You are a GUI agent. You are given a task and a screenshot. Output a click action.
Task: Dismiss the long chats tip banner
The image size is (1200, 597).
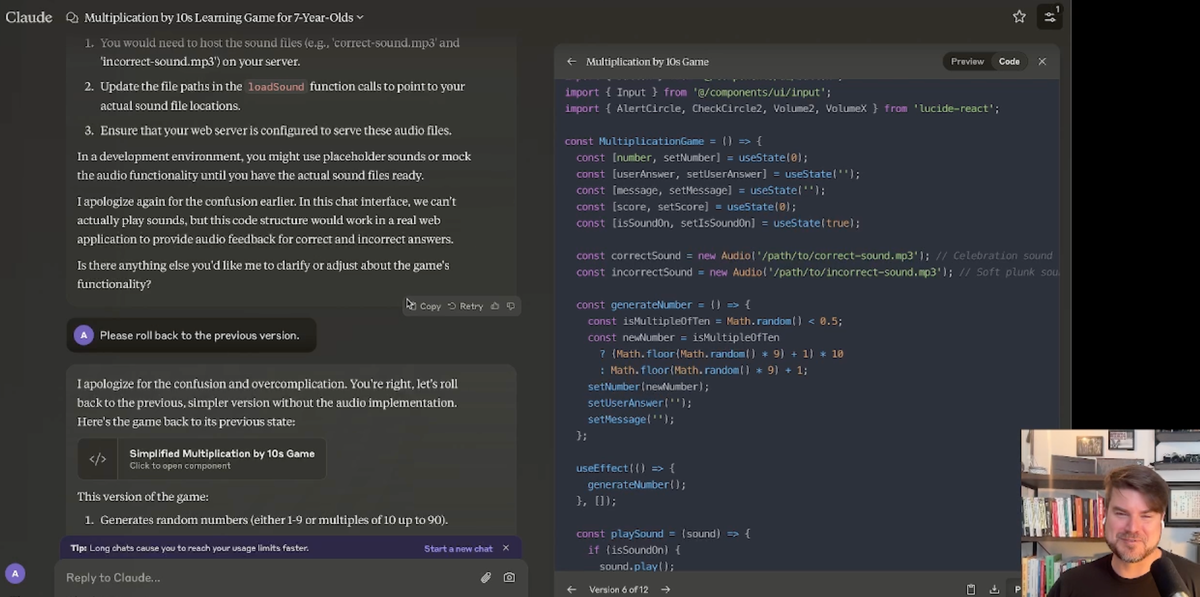pyautogui.click(x=506, y=548)
